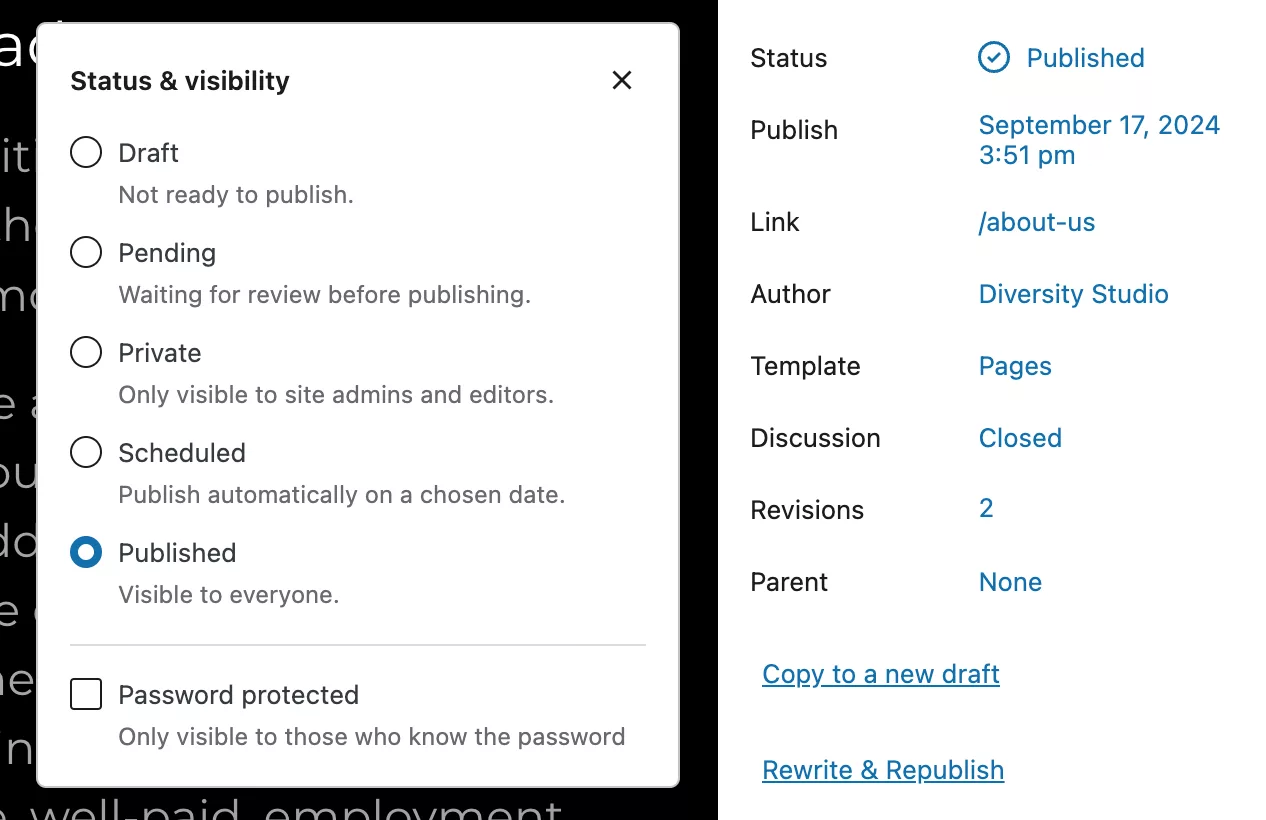Select the Pending status option
Viewport: 1266px width, 820px height.
tap(86, 253)
